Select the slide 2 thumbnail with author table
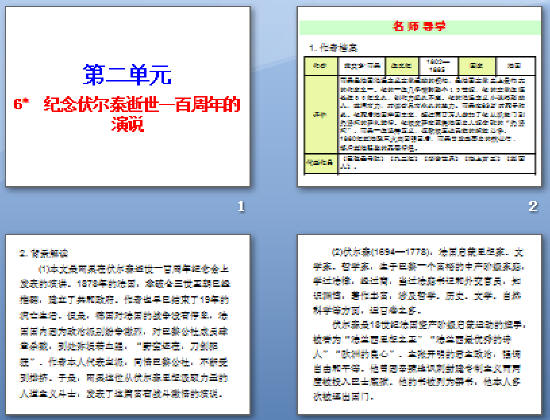The image size is (550, 420). point(420,96)
